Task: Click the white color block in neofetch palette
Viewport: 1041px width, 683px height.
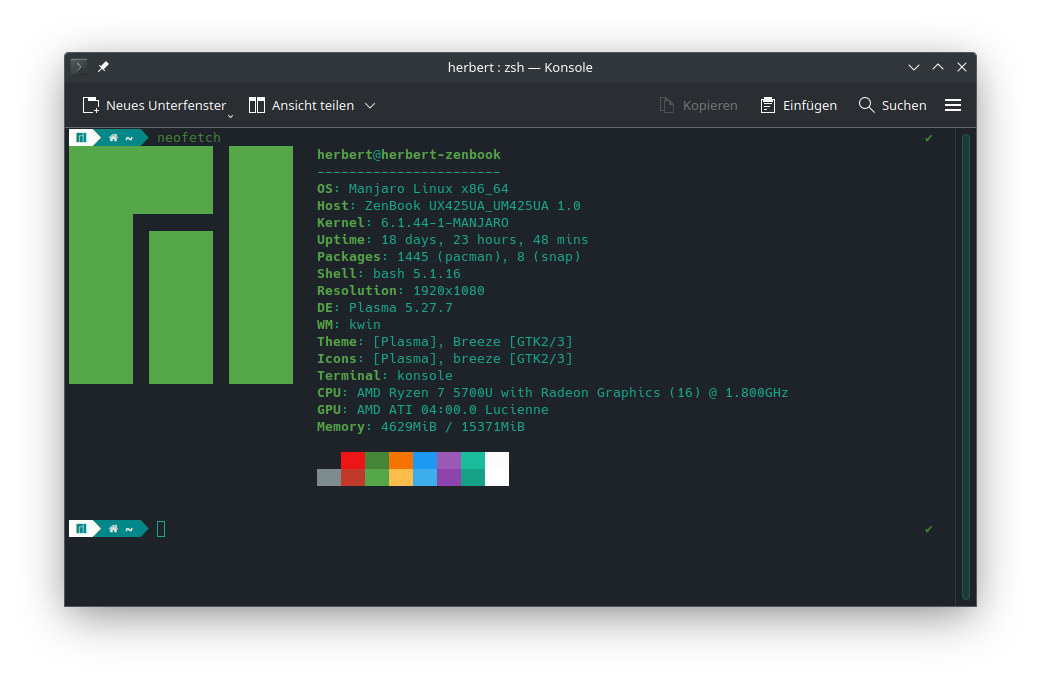Action: 497,469
